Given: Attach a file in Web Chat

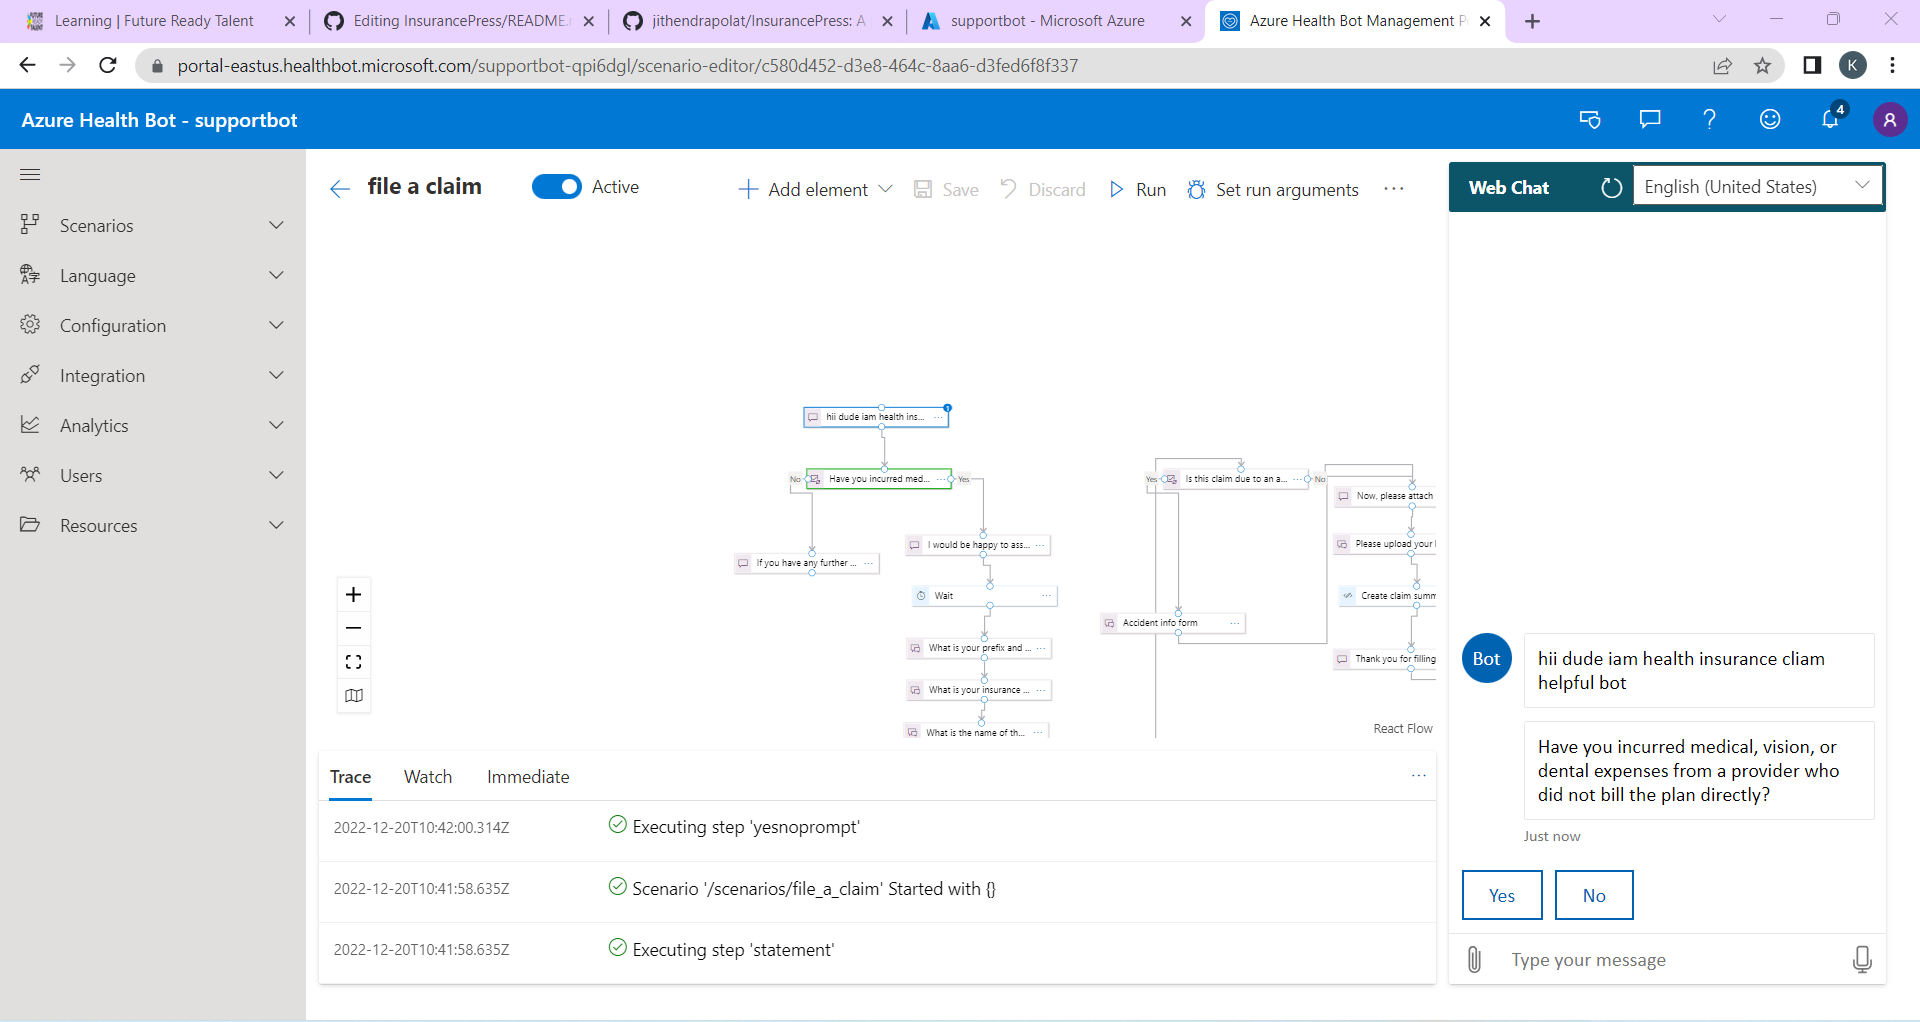Looking at the screenshot, I should [1474, 960].
